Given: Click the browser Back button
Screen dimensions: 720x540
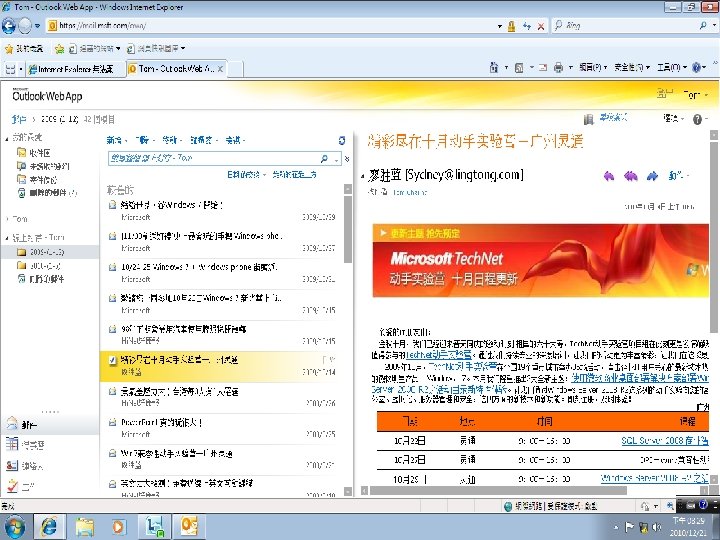Looking at the screenshot, I should [9, 26].
